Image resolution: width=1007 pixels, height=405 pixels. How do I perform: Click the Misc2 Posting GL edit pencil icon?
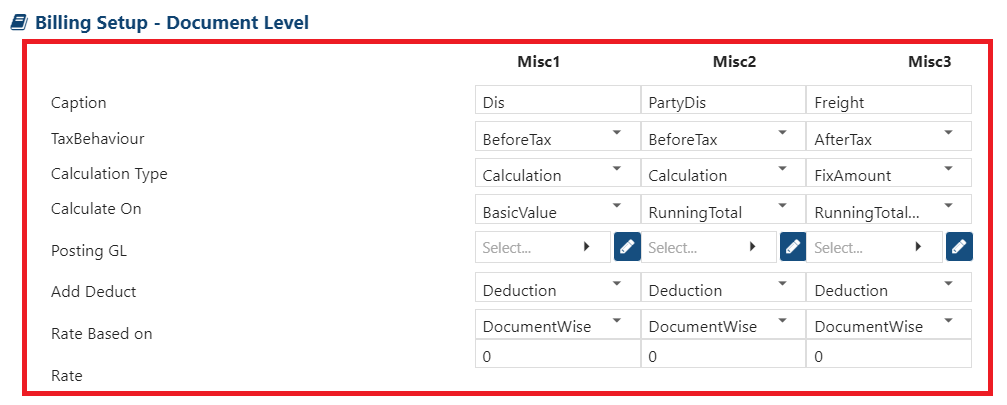[x=793, y=246]
